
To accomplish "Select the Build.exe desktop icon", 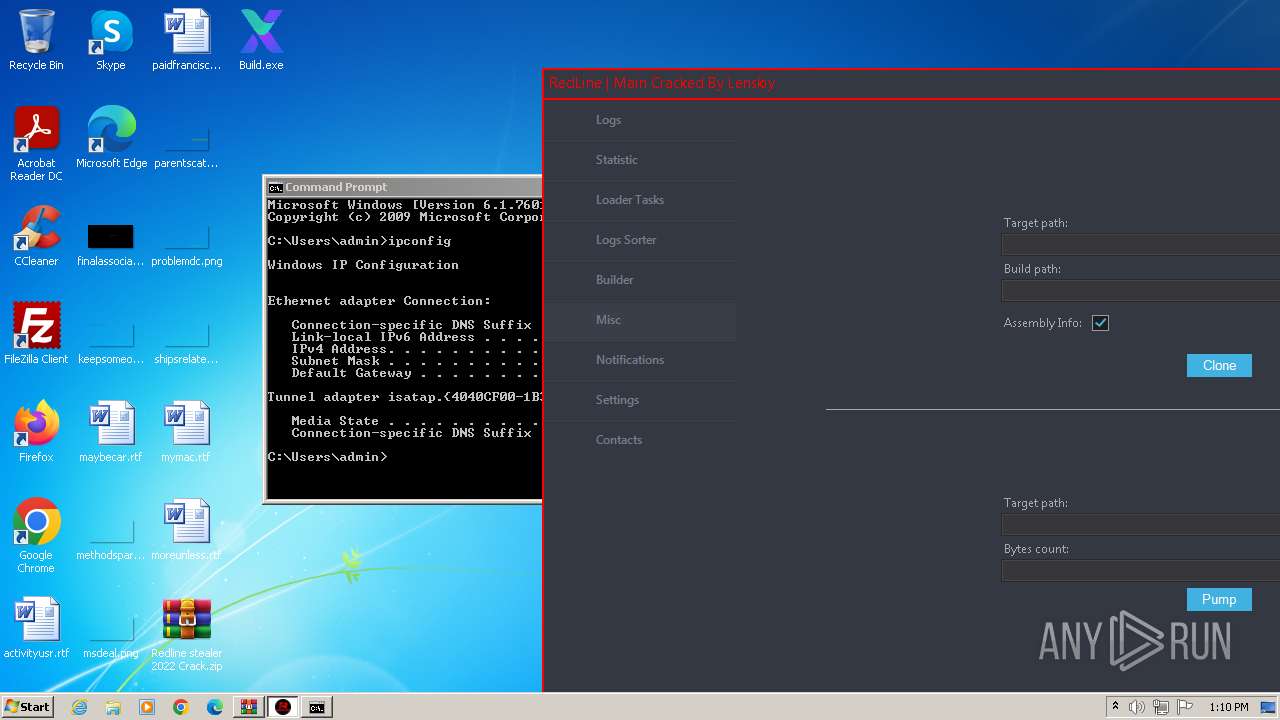I will pos(261,40).
